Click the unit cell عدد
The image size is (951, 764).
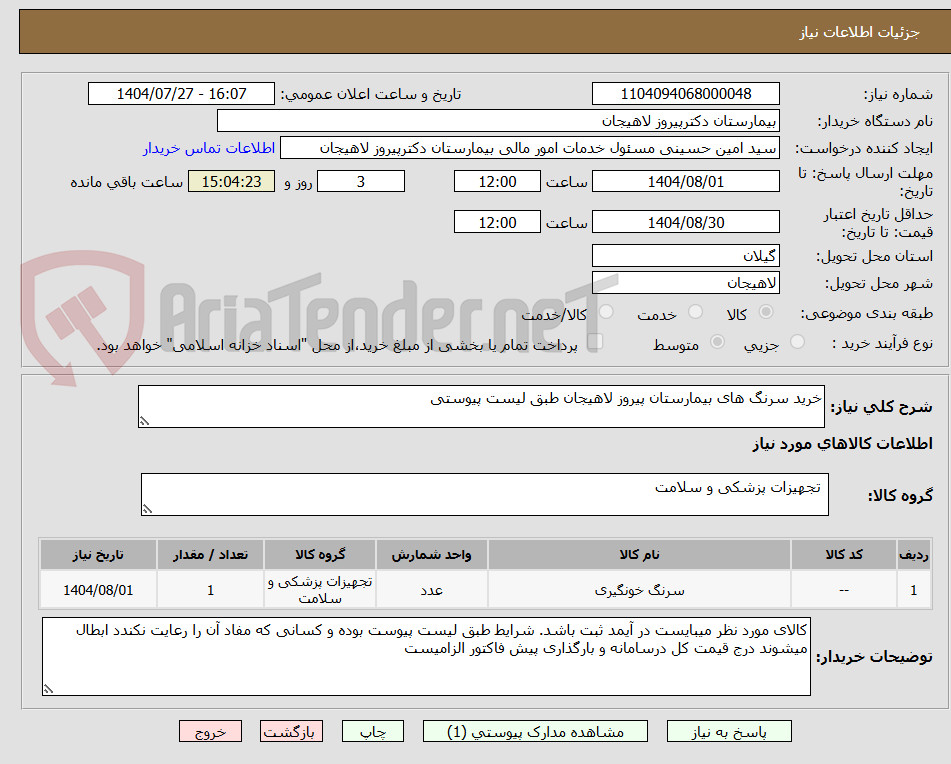(x=431, y=590)
